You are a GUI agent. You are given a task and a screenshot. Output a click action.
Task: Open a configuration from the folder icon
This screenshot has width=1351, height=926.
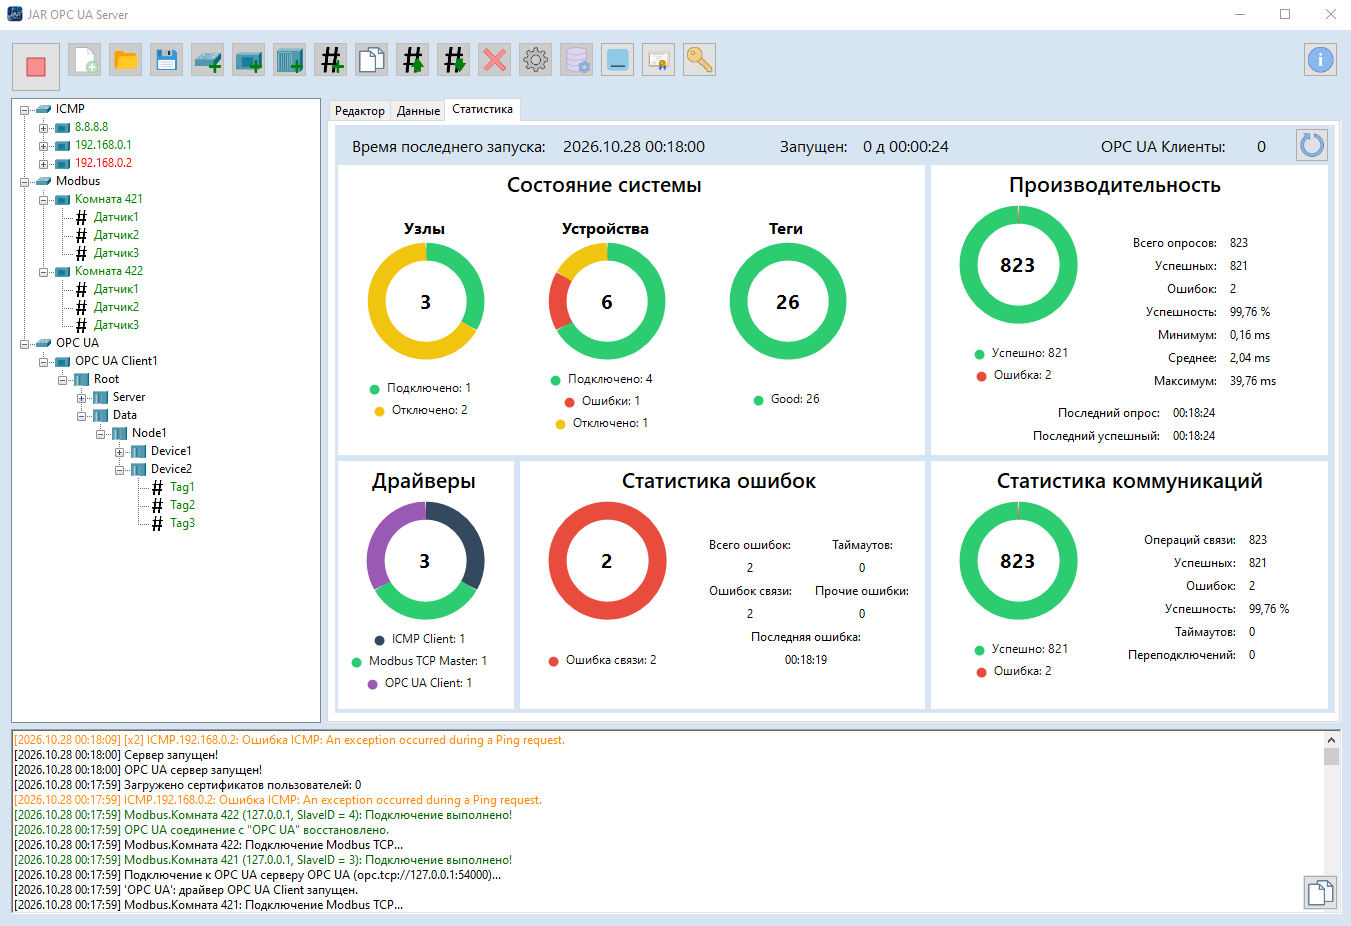coord(126,60)
